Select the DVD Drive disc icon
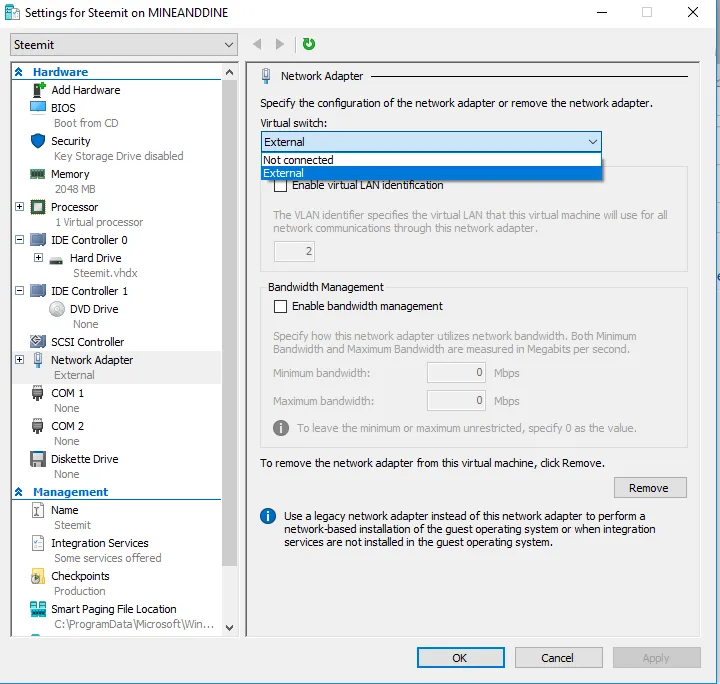Viewport: 720px width, 684px height. tap(57, 309)
